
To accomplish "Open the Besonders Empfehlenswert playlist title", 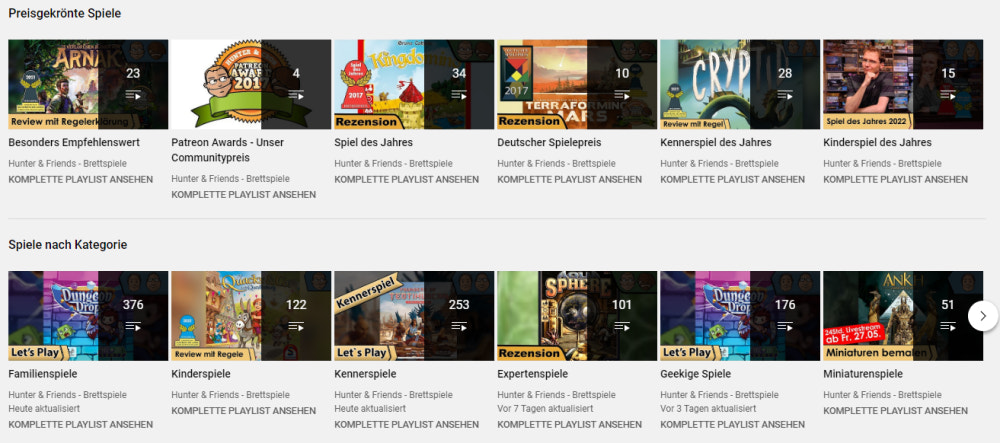I will (x=74, y=142).
